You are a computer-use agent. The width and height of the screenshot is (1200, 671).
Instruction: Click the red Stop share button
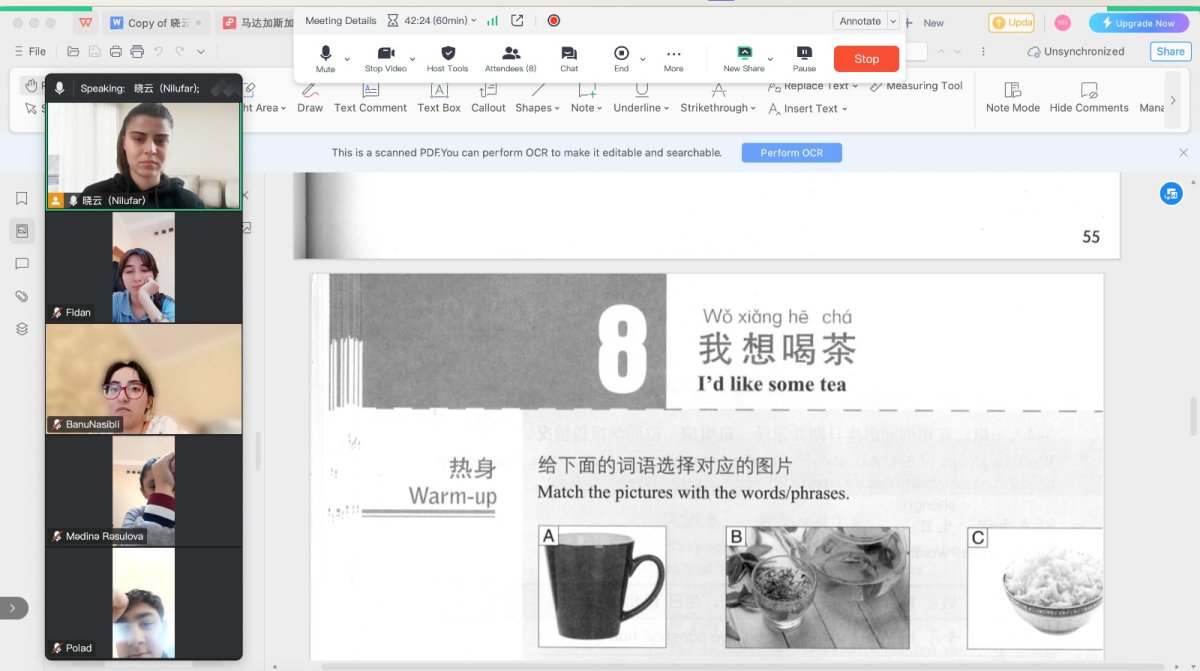click(x=866, y=59)
